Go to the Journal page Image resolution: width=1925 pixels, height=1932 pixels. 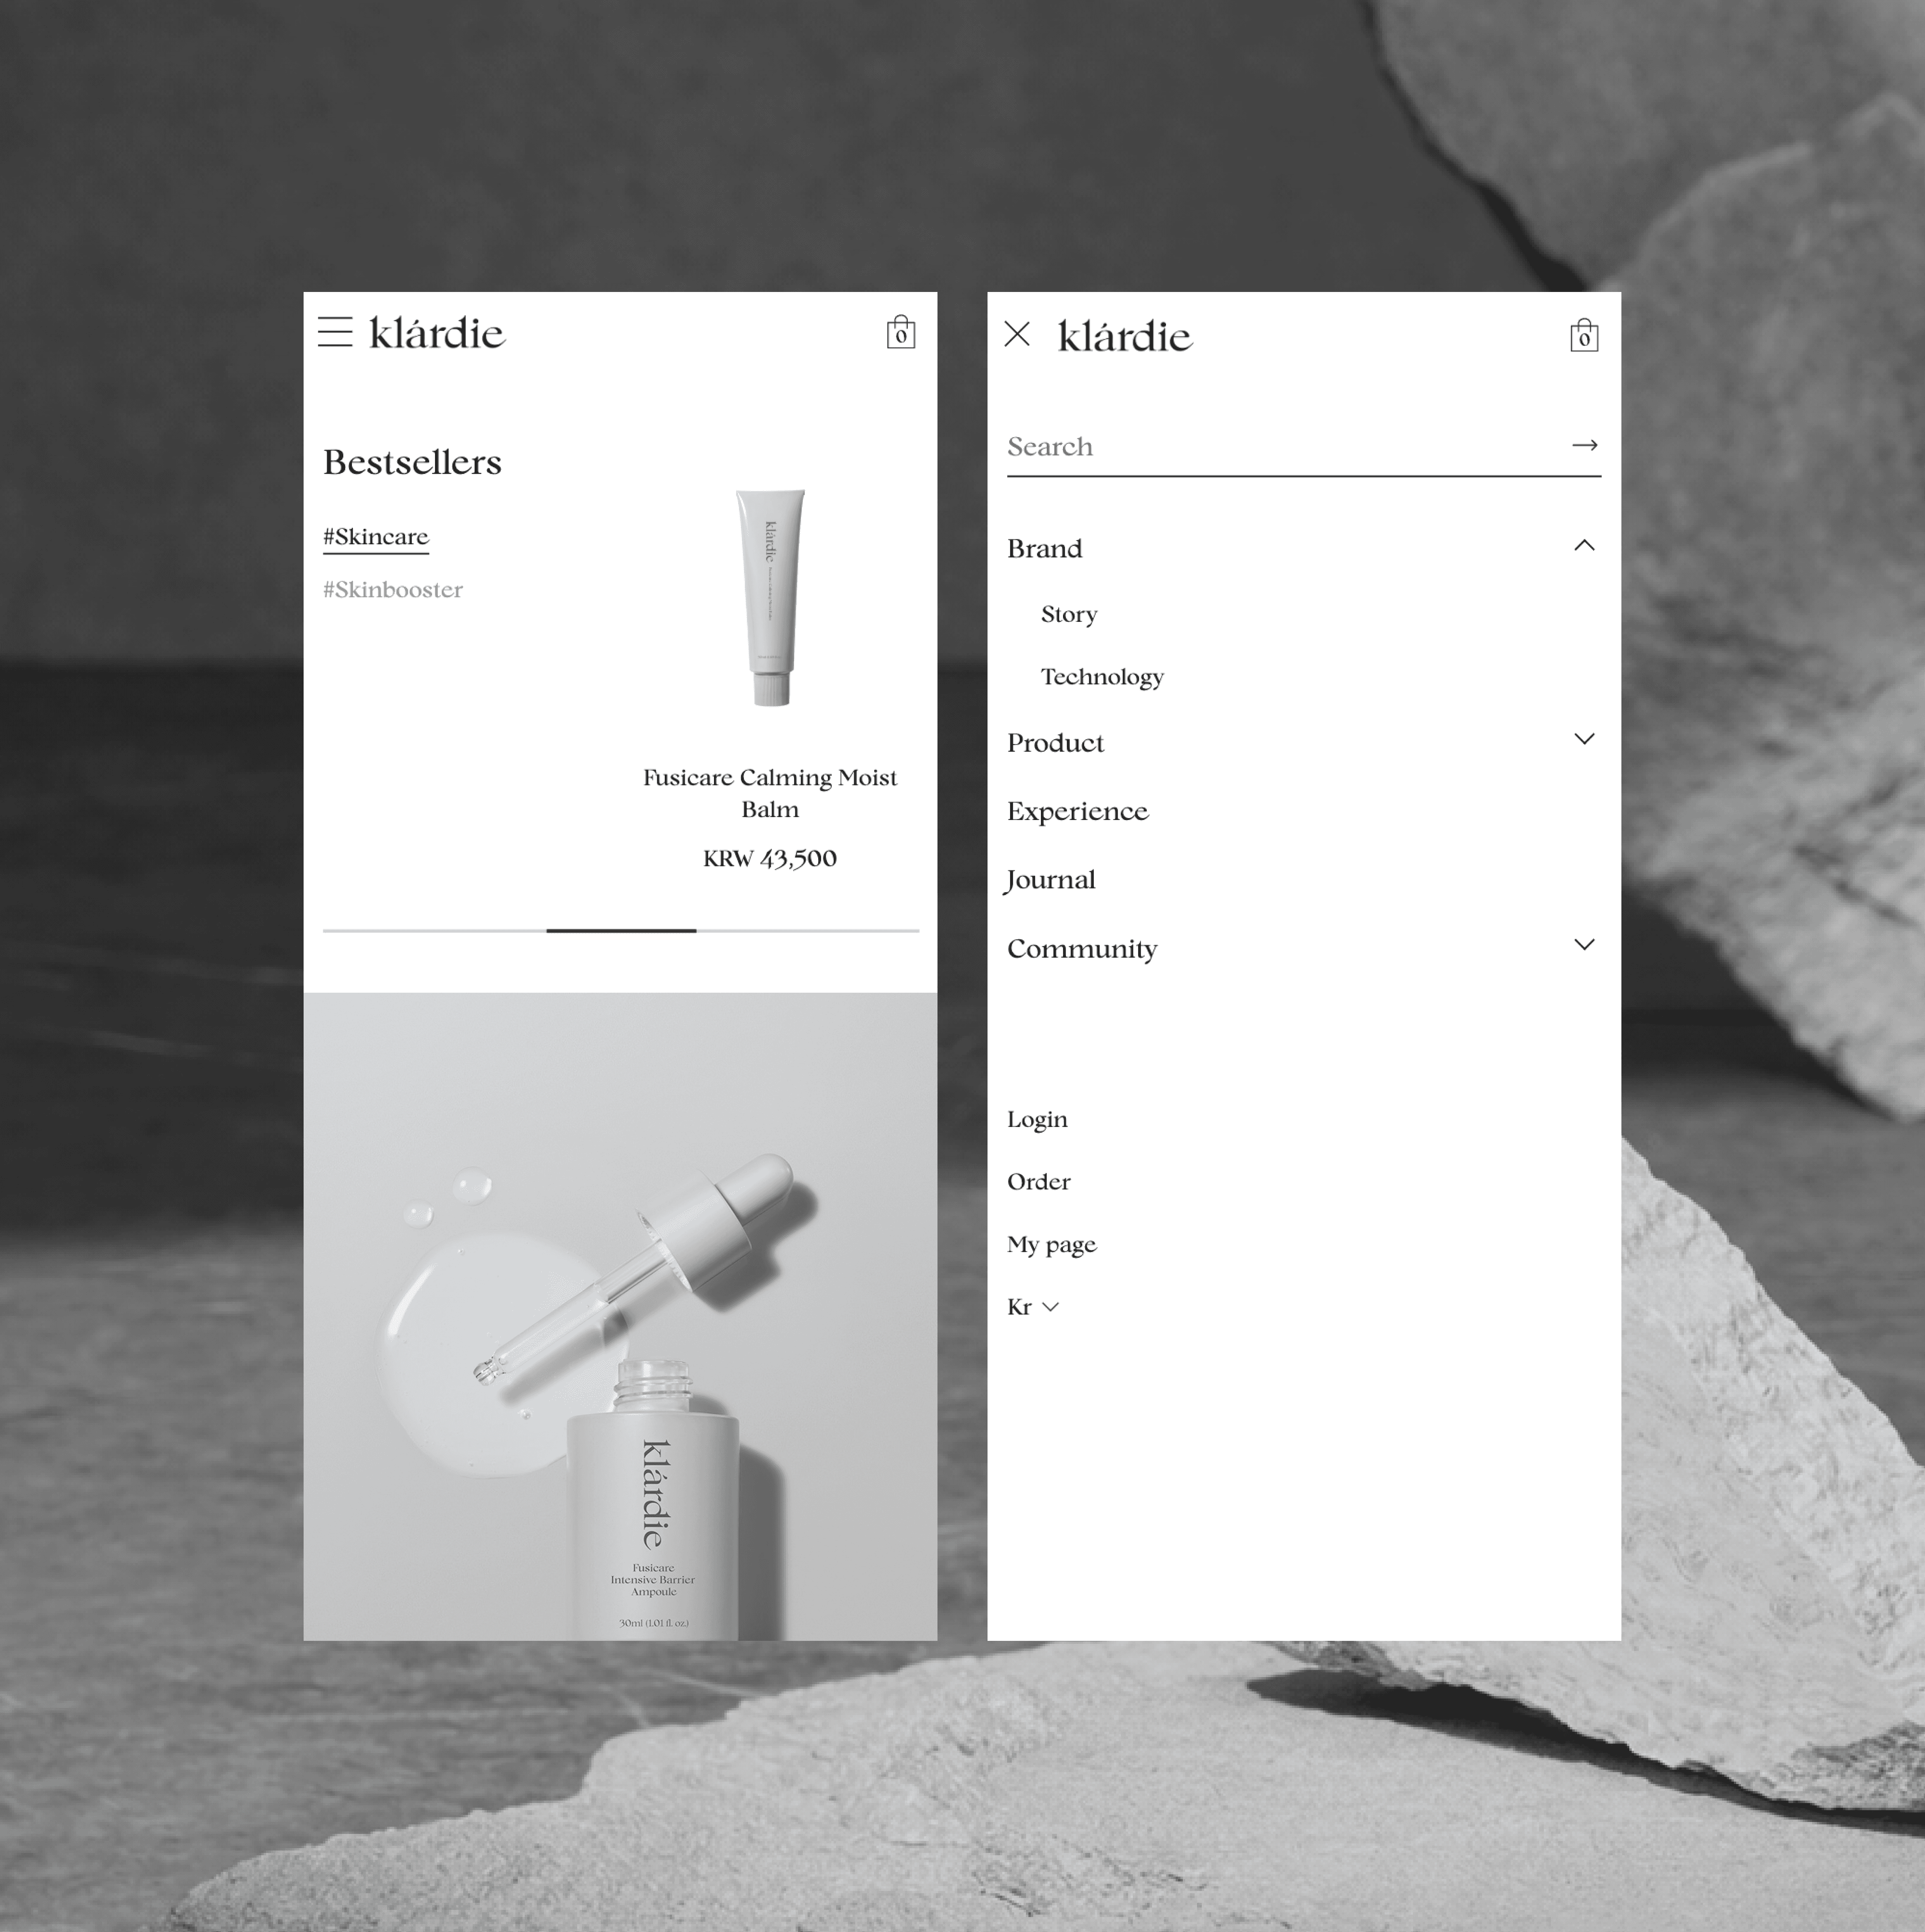tap(1050, 880)
